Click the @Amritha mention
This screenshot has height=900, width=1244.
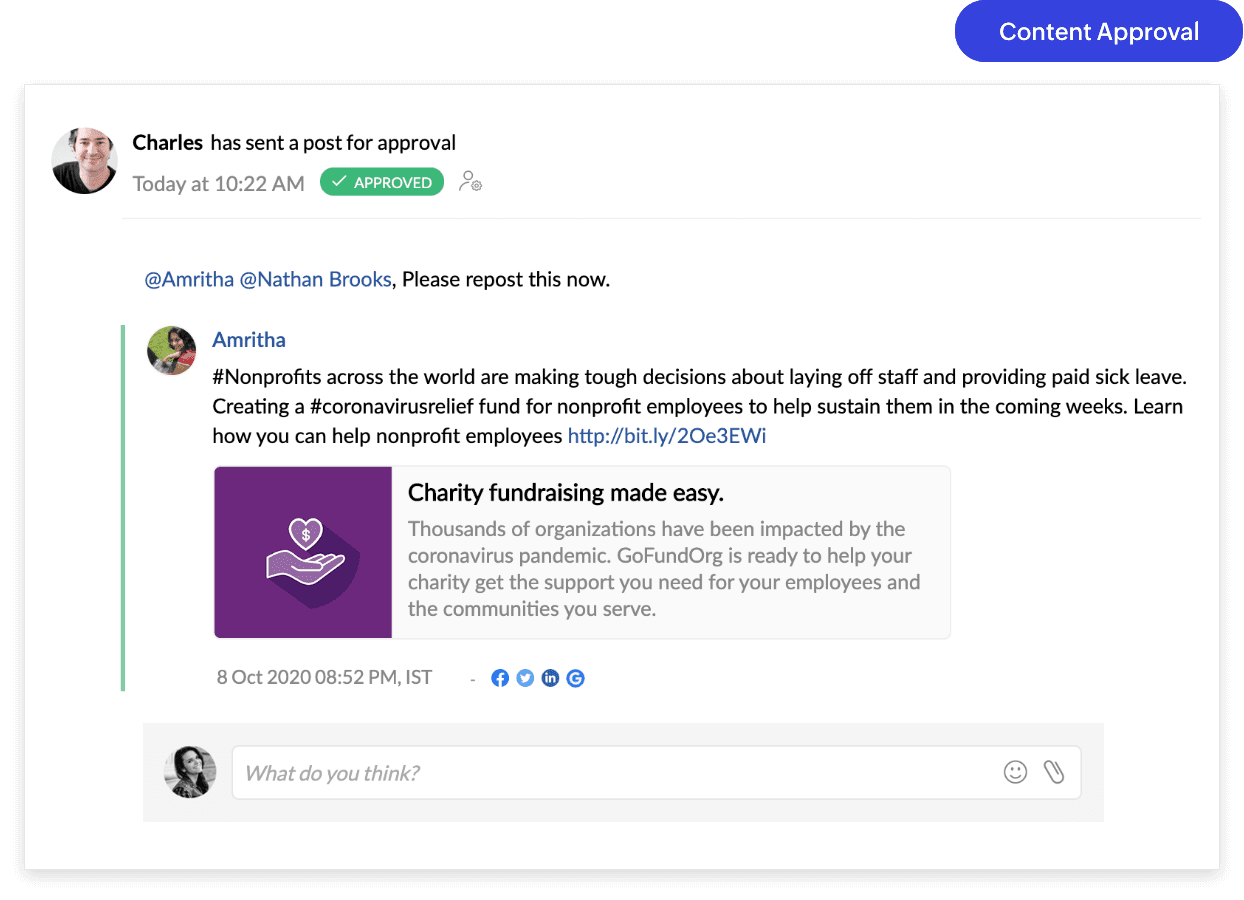189,280
